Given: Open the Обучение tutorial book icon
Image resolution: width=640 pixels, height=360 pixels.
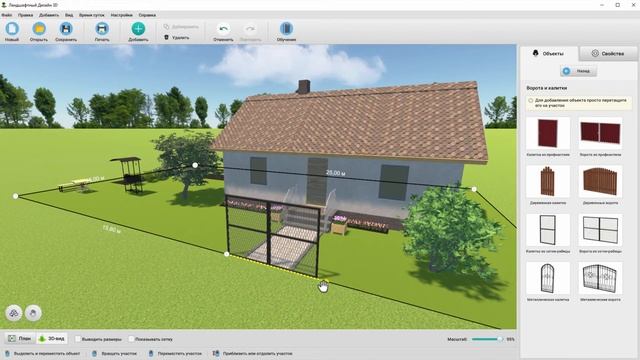Looking at the screenshot, I should pyautogui.click(x=286, y=29).
